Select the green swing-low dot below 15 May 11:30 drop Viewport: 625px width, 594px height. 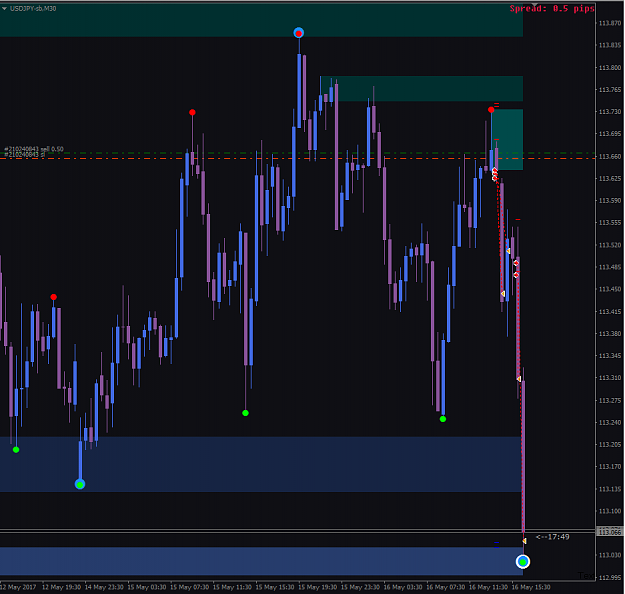click(x=246, y=413)
